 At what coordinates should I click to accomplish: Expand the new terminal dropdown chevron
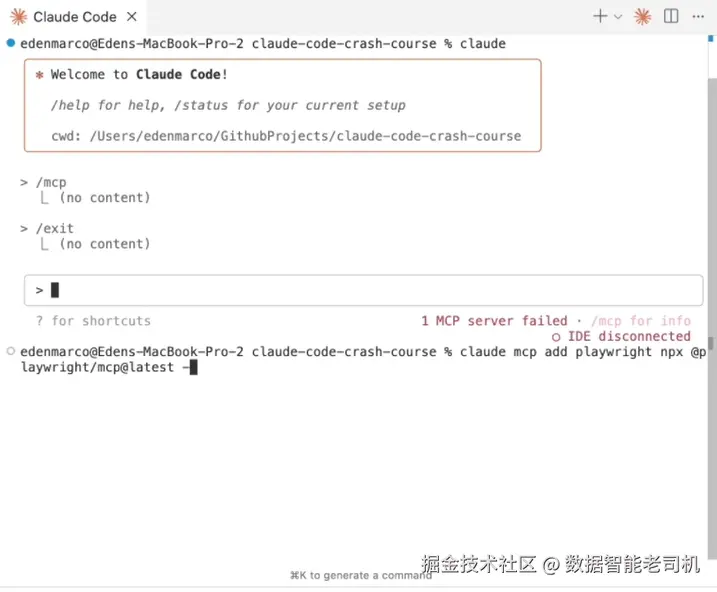[618, 17]
